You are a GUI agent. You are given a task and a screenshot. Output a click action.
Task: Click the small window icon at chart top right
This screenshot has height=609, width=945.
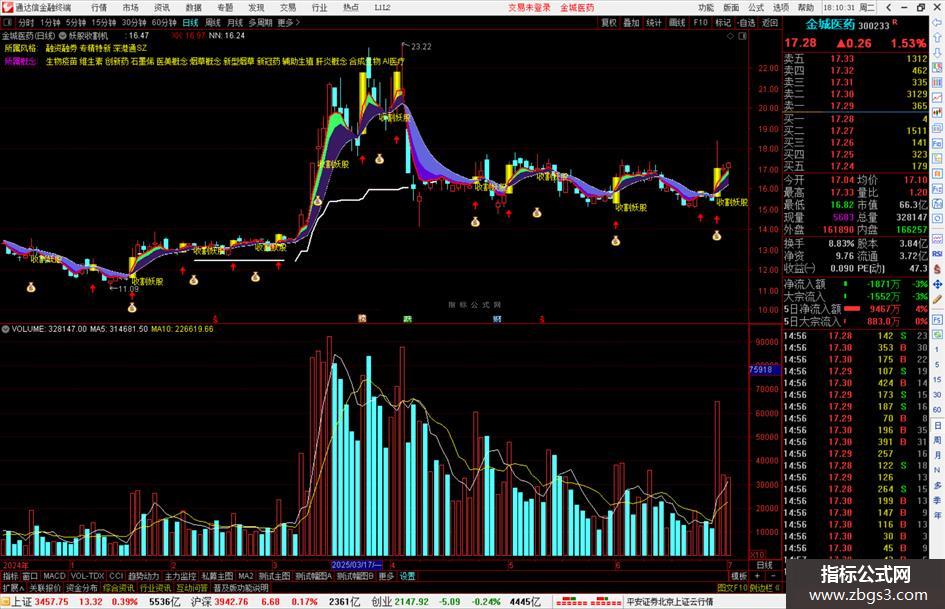742,36
